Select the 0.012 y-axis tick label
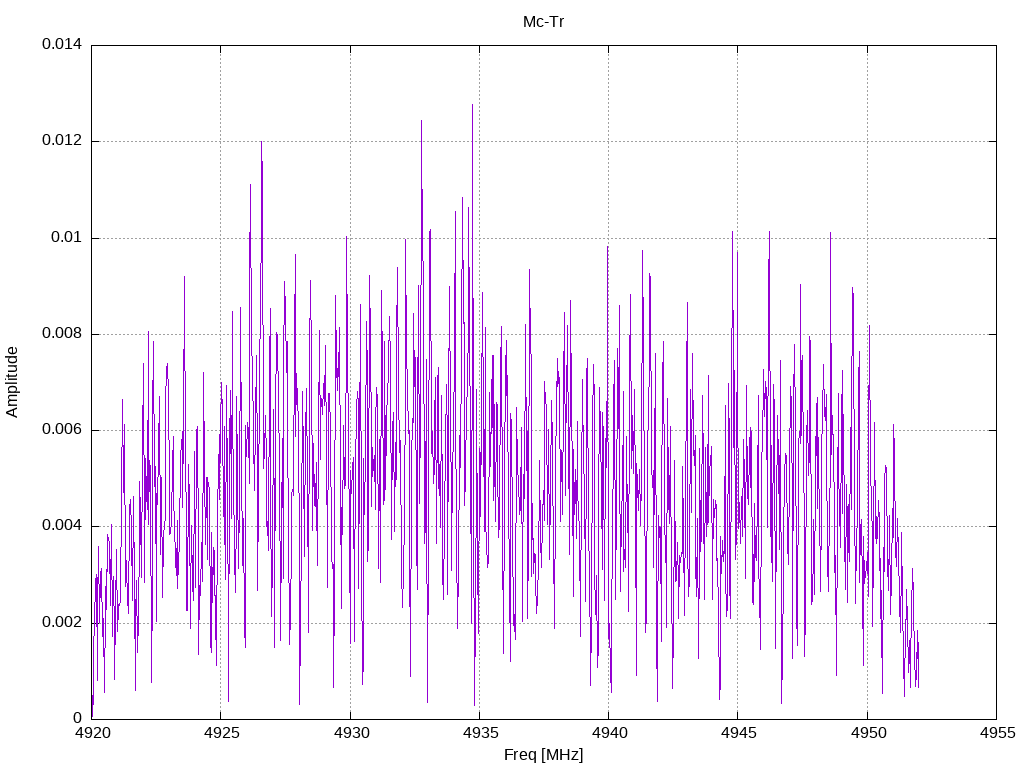 62,140
